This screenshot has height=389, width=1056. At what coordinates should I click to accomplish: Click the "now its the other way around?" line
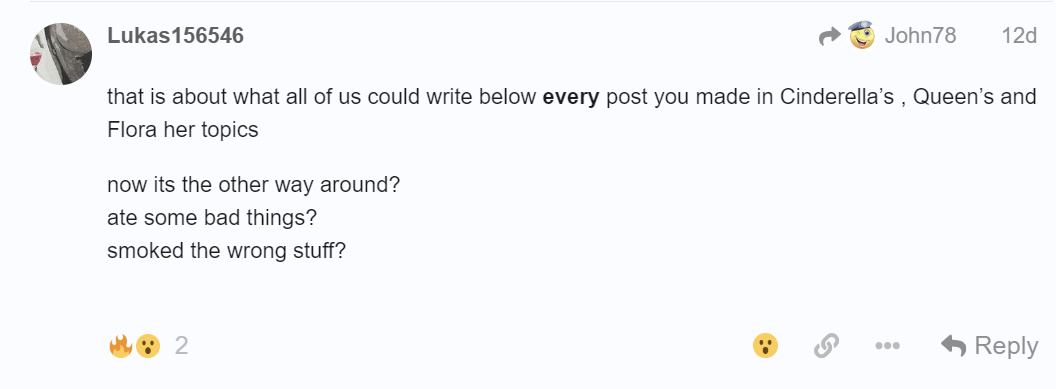point(254,184)
